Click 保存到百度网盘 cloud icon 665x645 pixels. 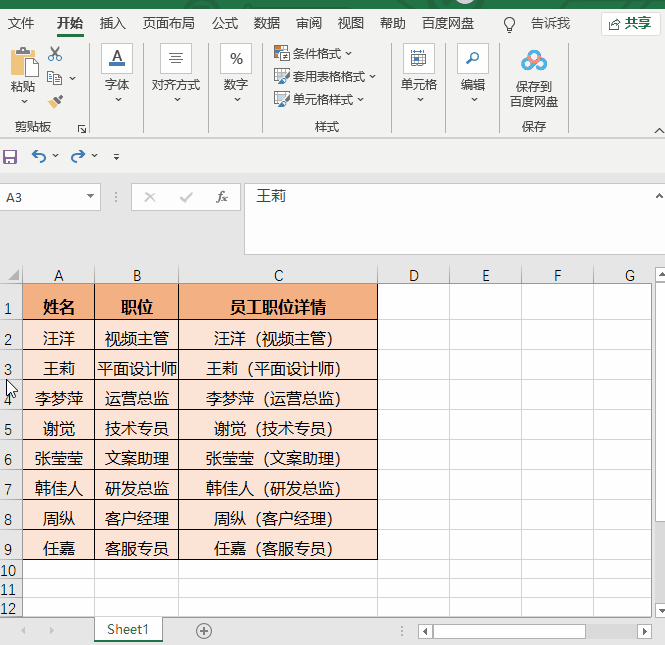pos(534,61)
